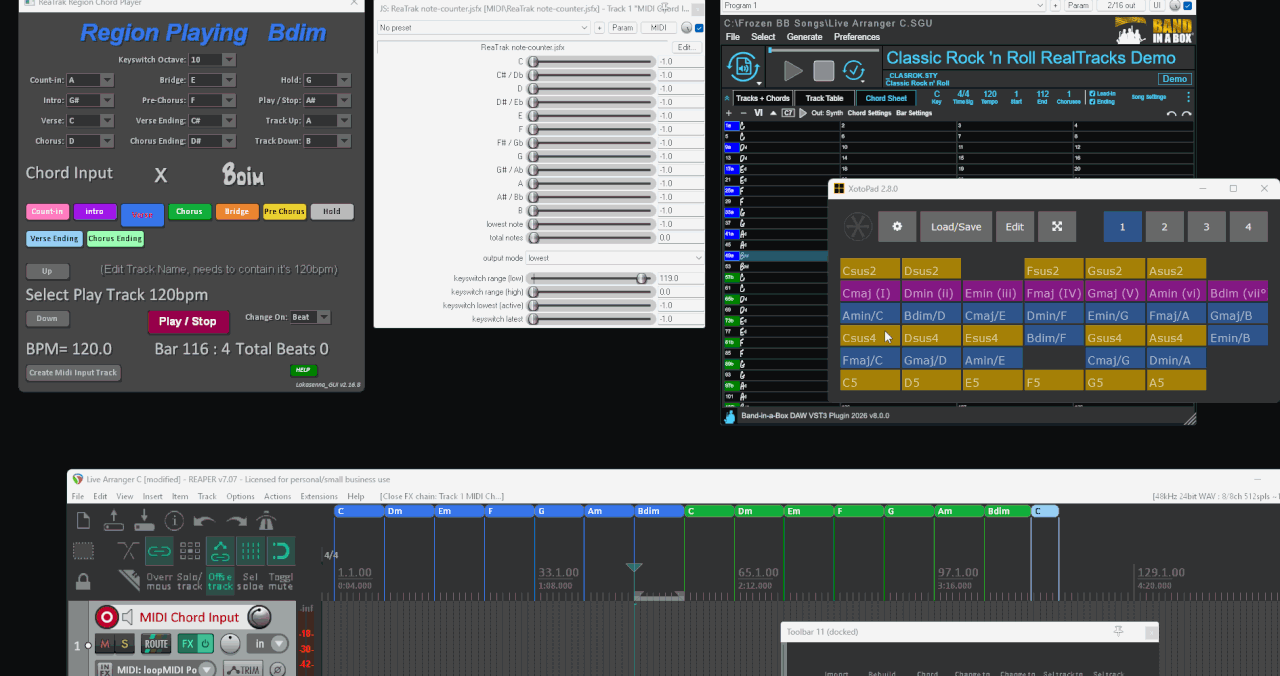Switch to Track Table tab

[825, 98]
